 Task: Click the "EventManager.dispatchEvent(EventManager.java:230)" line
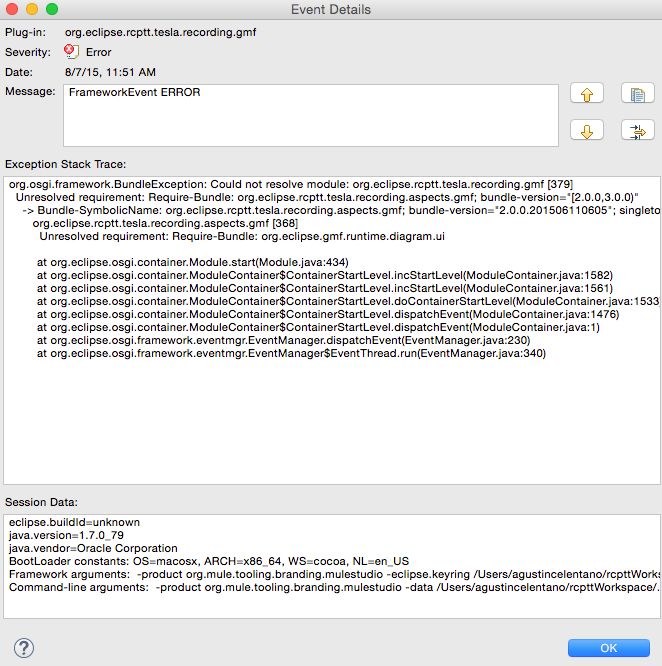(x=284, y=340)
